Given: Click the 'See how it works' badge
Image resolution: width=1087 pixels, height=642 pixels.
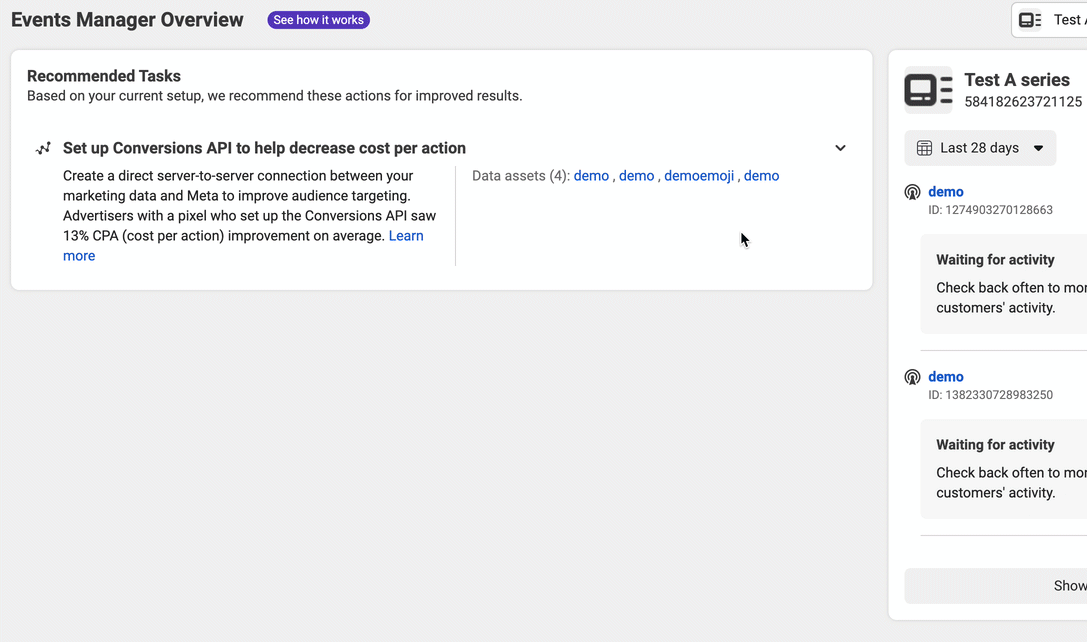Looking at the screenshot, I should [x=318, y=20].
